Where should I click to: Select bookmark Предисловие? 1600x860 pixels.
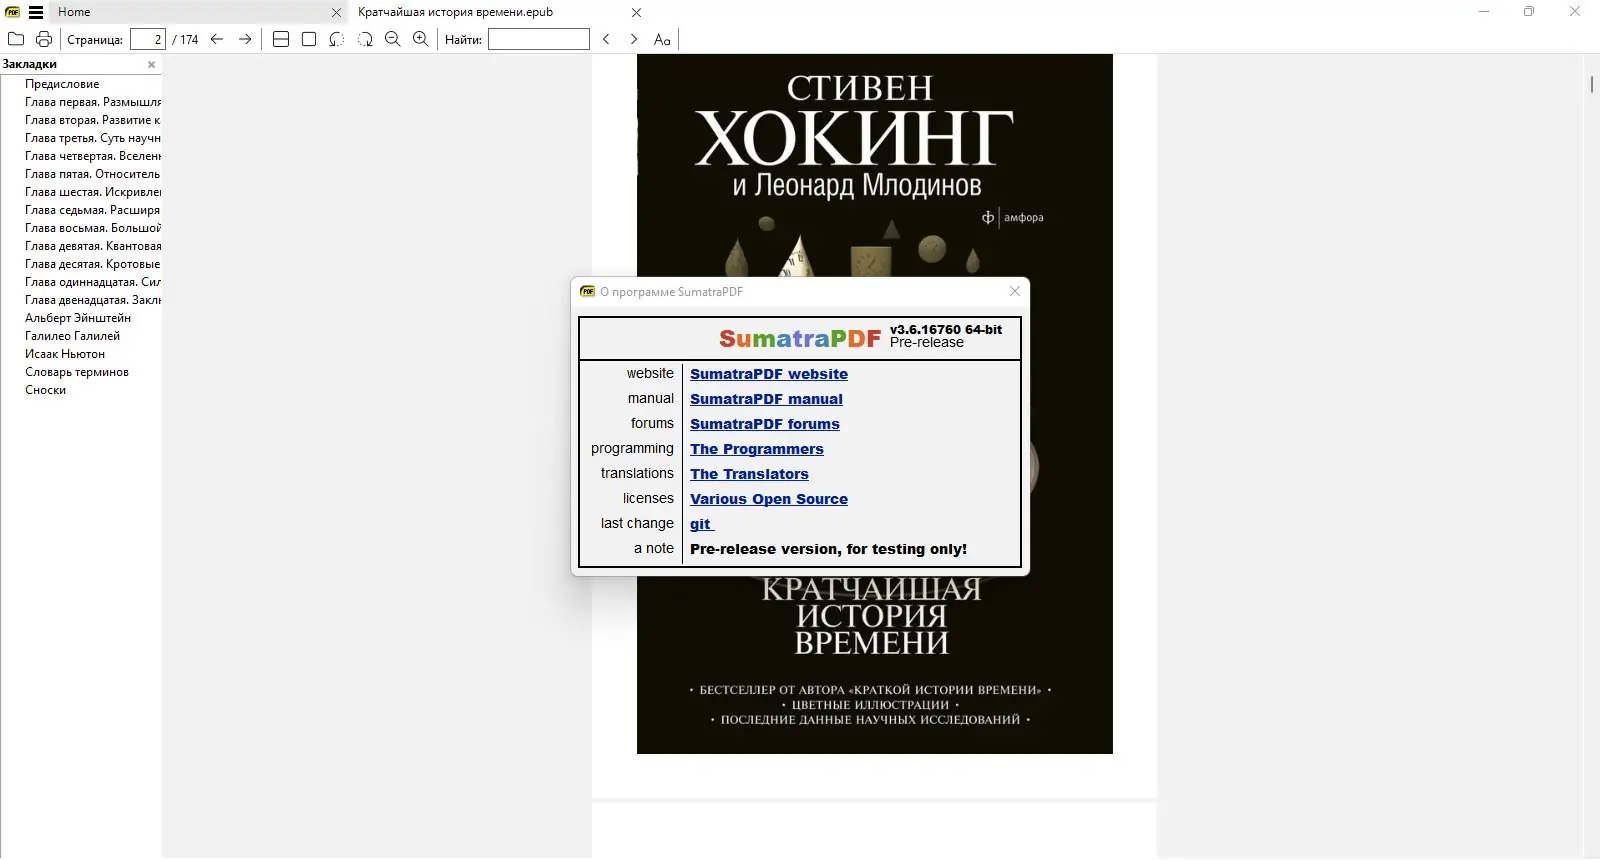point(62,84)
